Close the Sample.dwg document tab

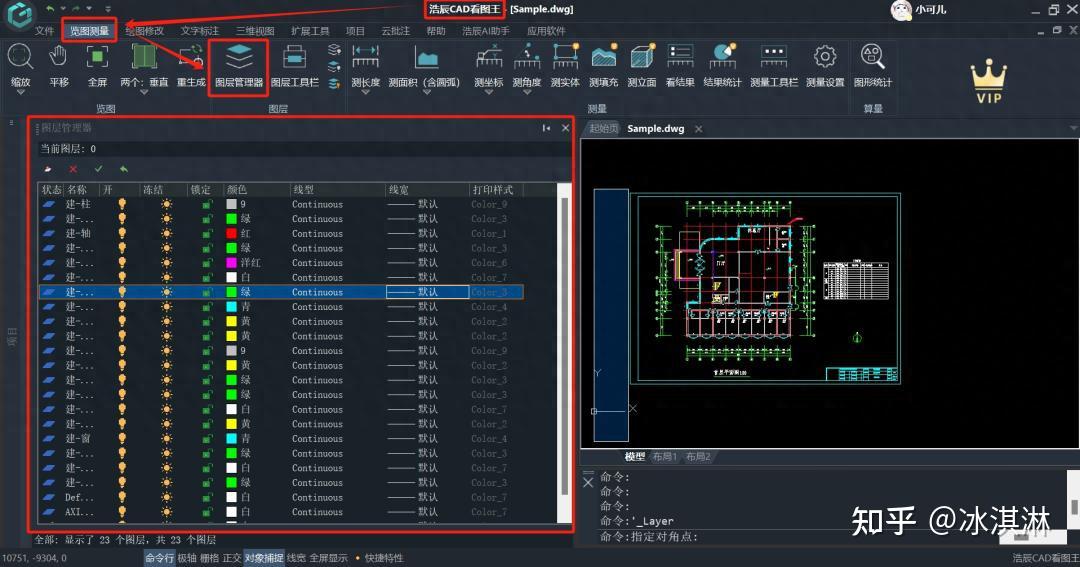(698, 129)
